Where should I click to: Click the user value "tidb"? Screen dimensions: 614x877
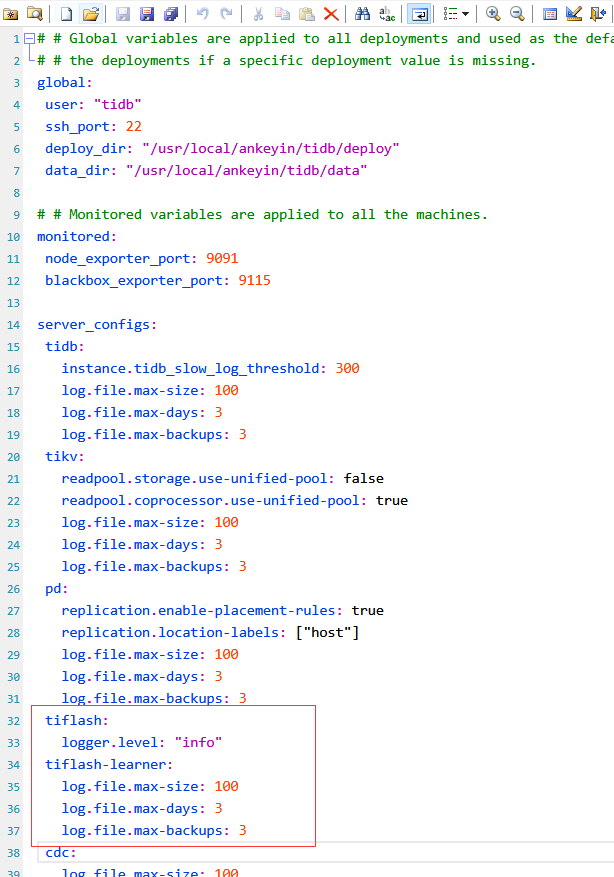(x=117, y=105)
